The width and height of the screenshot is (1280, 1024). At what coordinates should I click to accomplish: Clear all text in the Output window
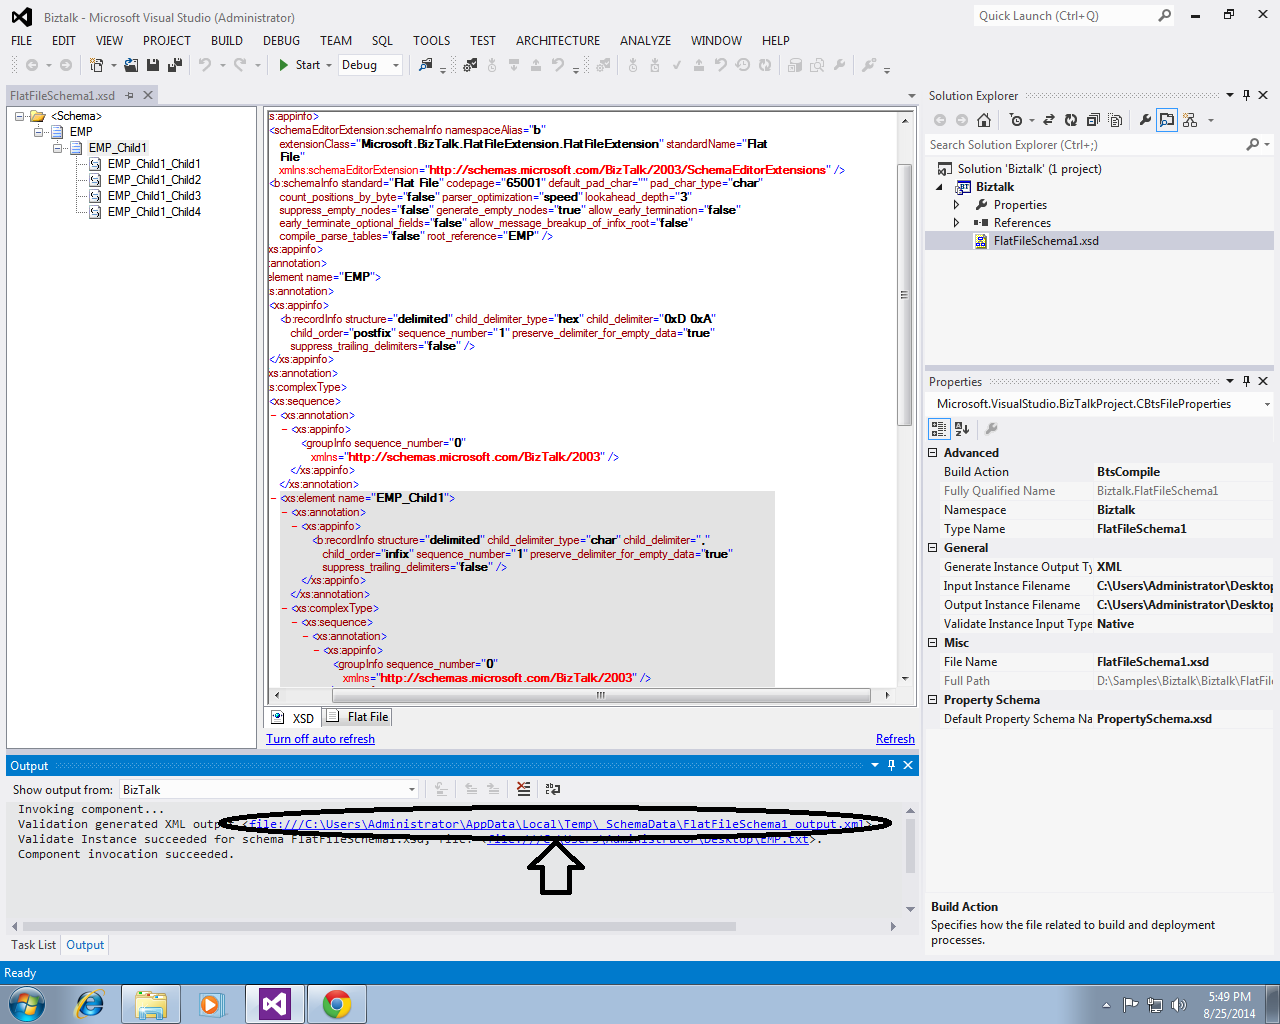pyautogui.click(x=524, y=789)
